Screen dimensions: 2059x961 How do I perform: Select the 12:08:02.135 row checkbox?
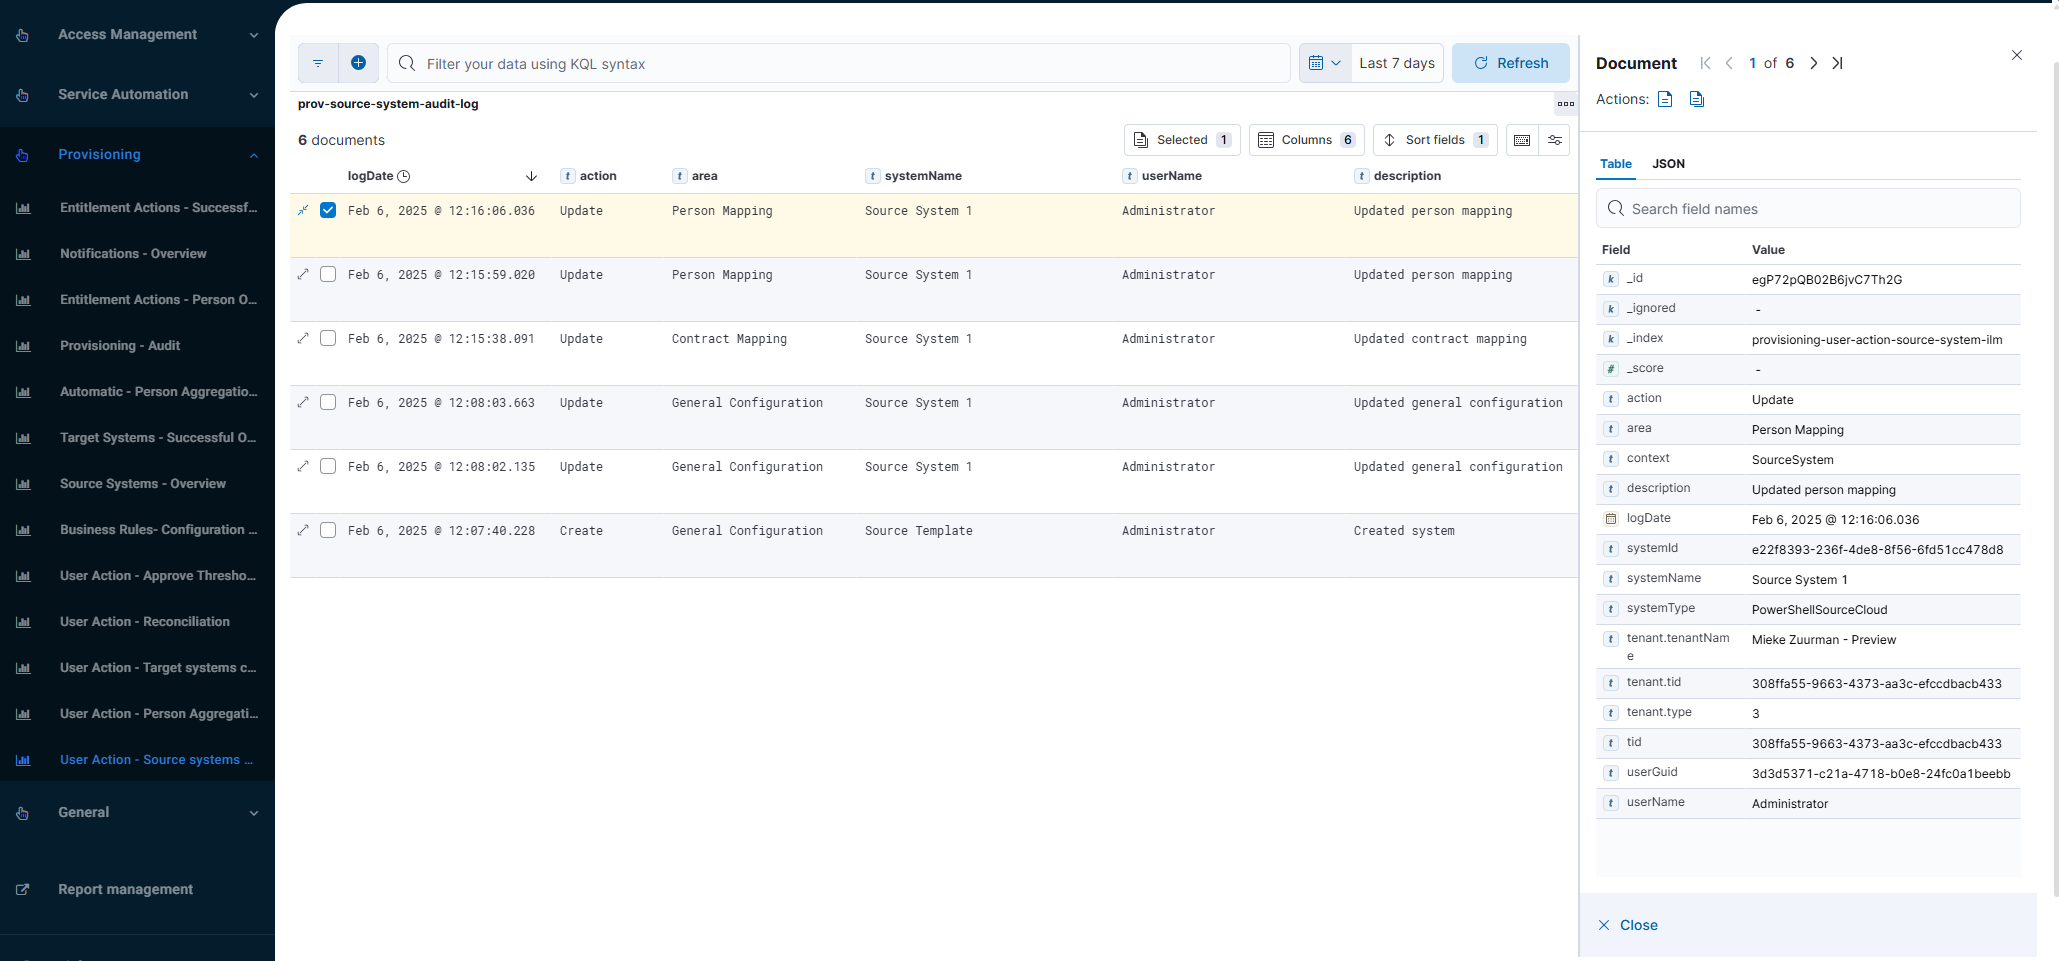pos(328,466)
